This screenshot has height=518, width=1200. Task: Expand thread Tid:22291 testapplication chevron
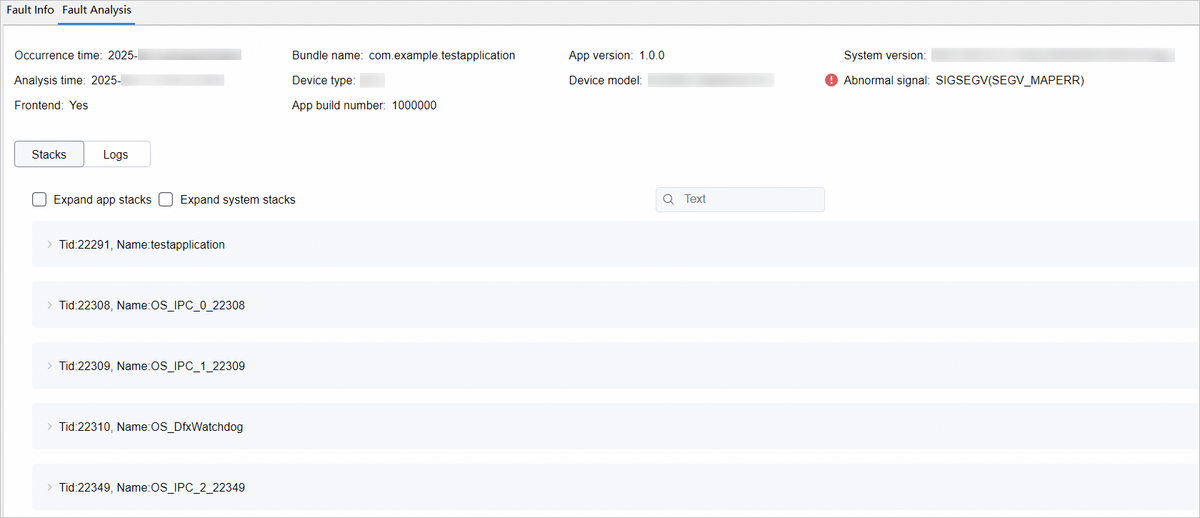click(49, 244)
